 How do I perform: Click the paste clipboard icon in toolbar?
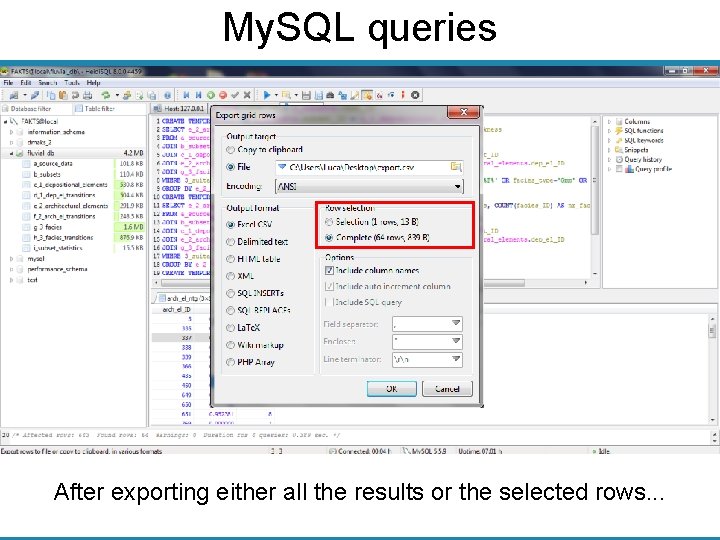pyautogui.click(x=63, y=95)
